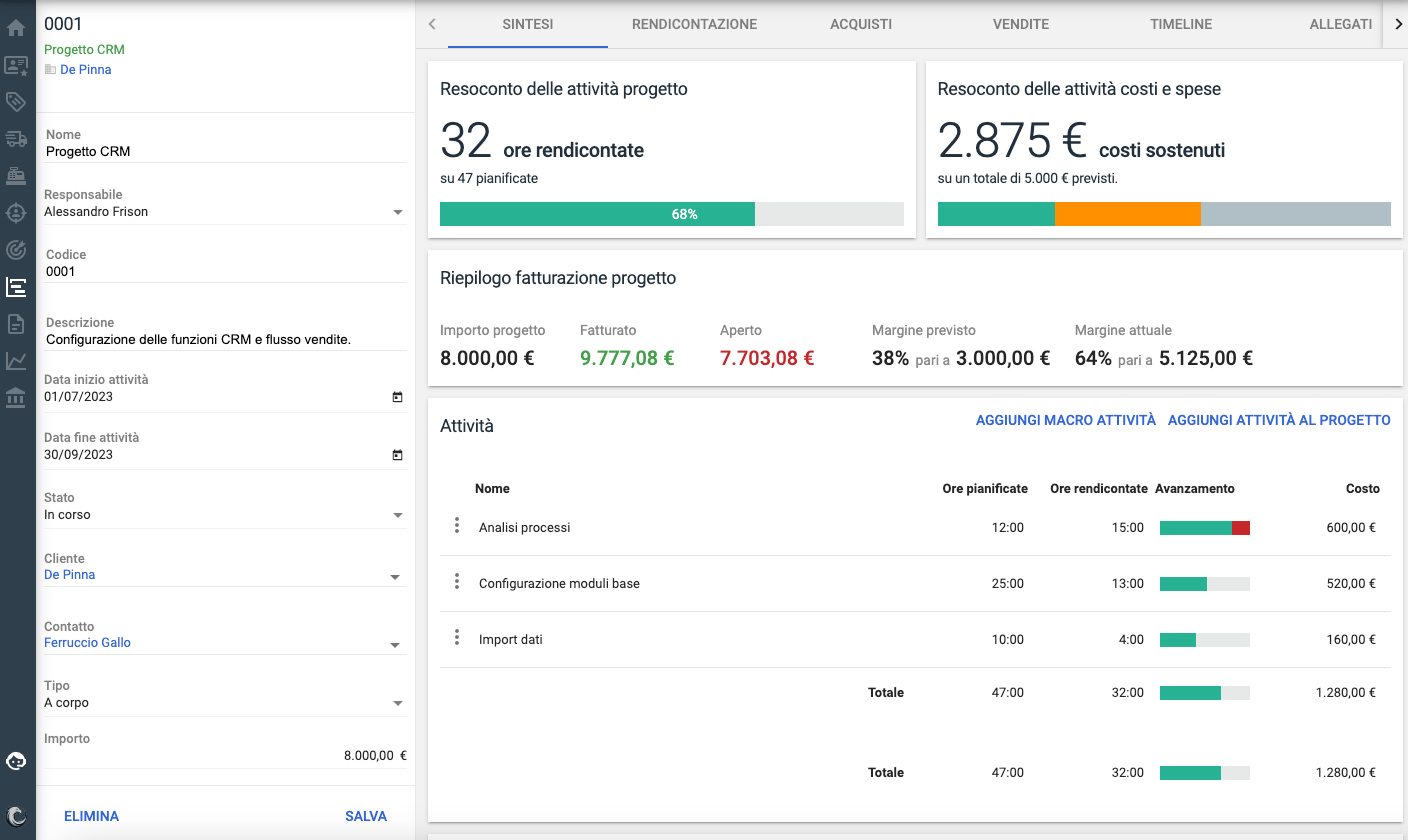Screen dimensions: 1408x840
Task: Click the 68% hours progress bar
Action: 671,214
